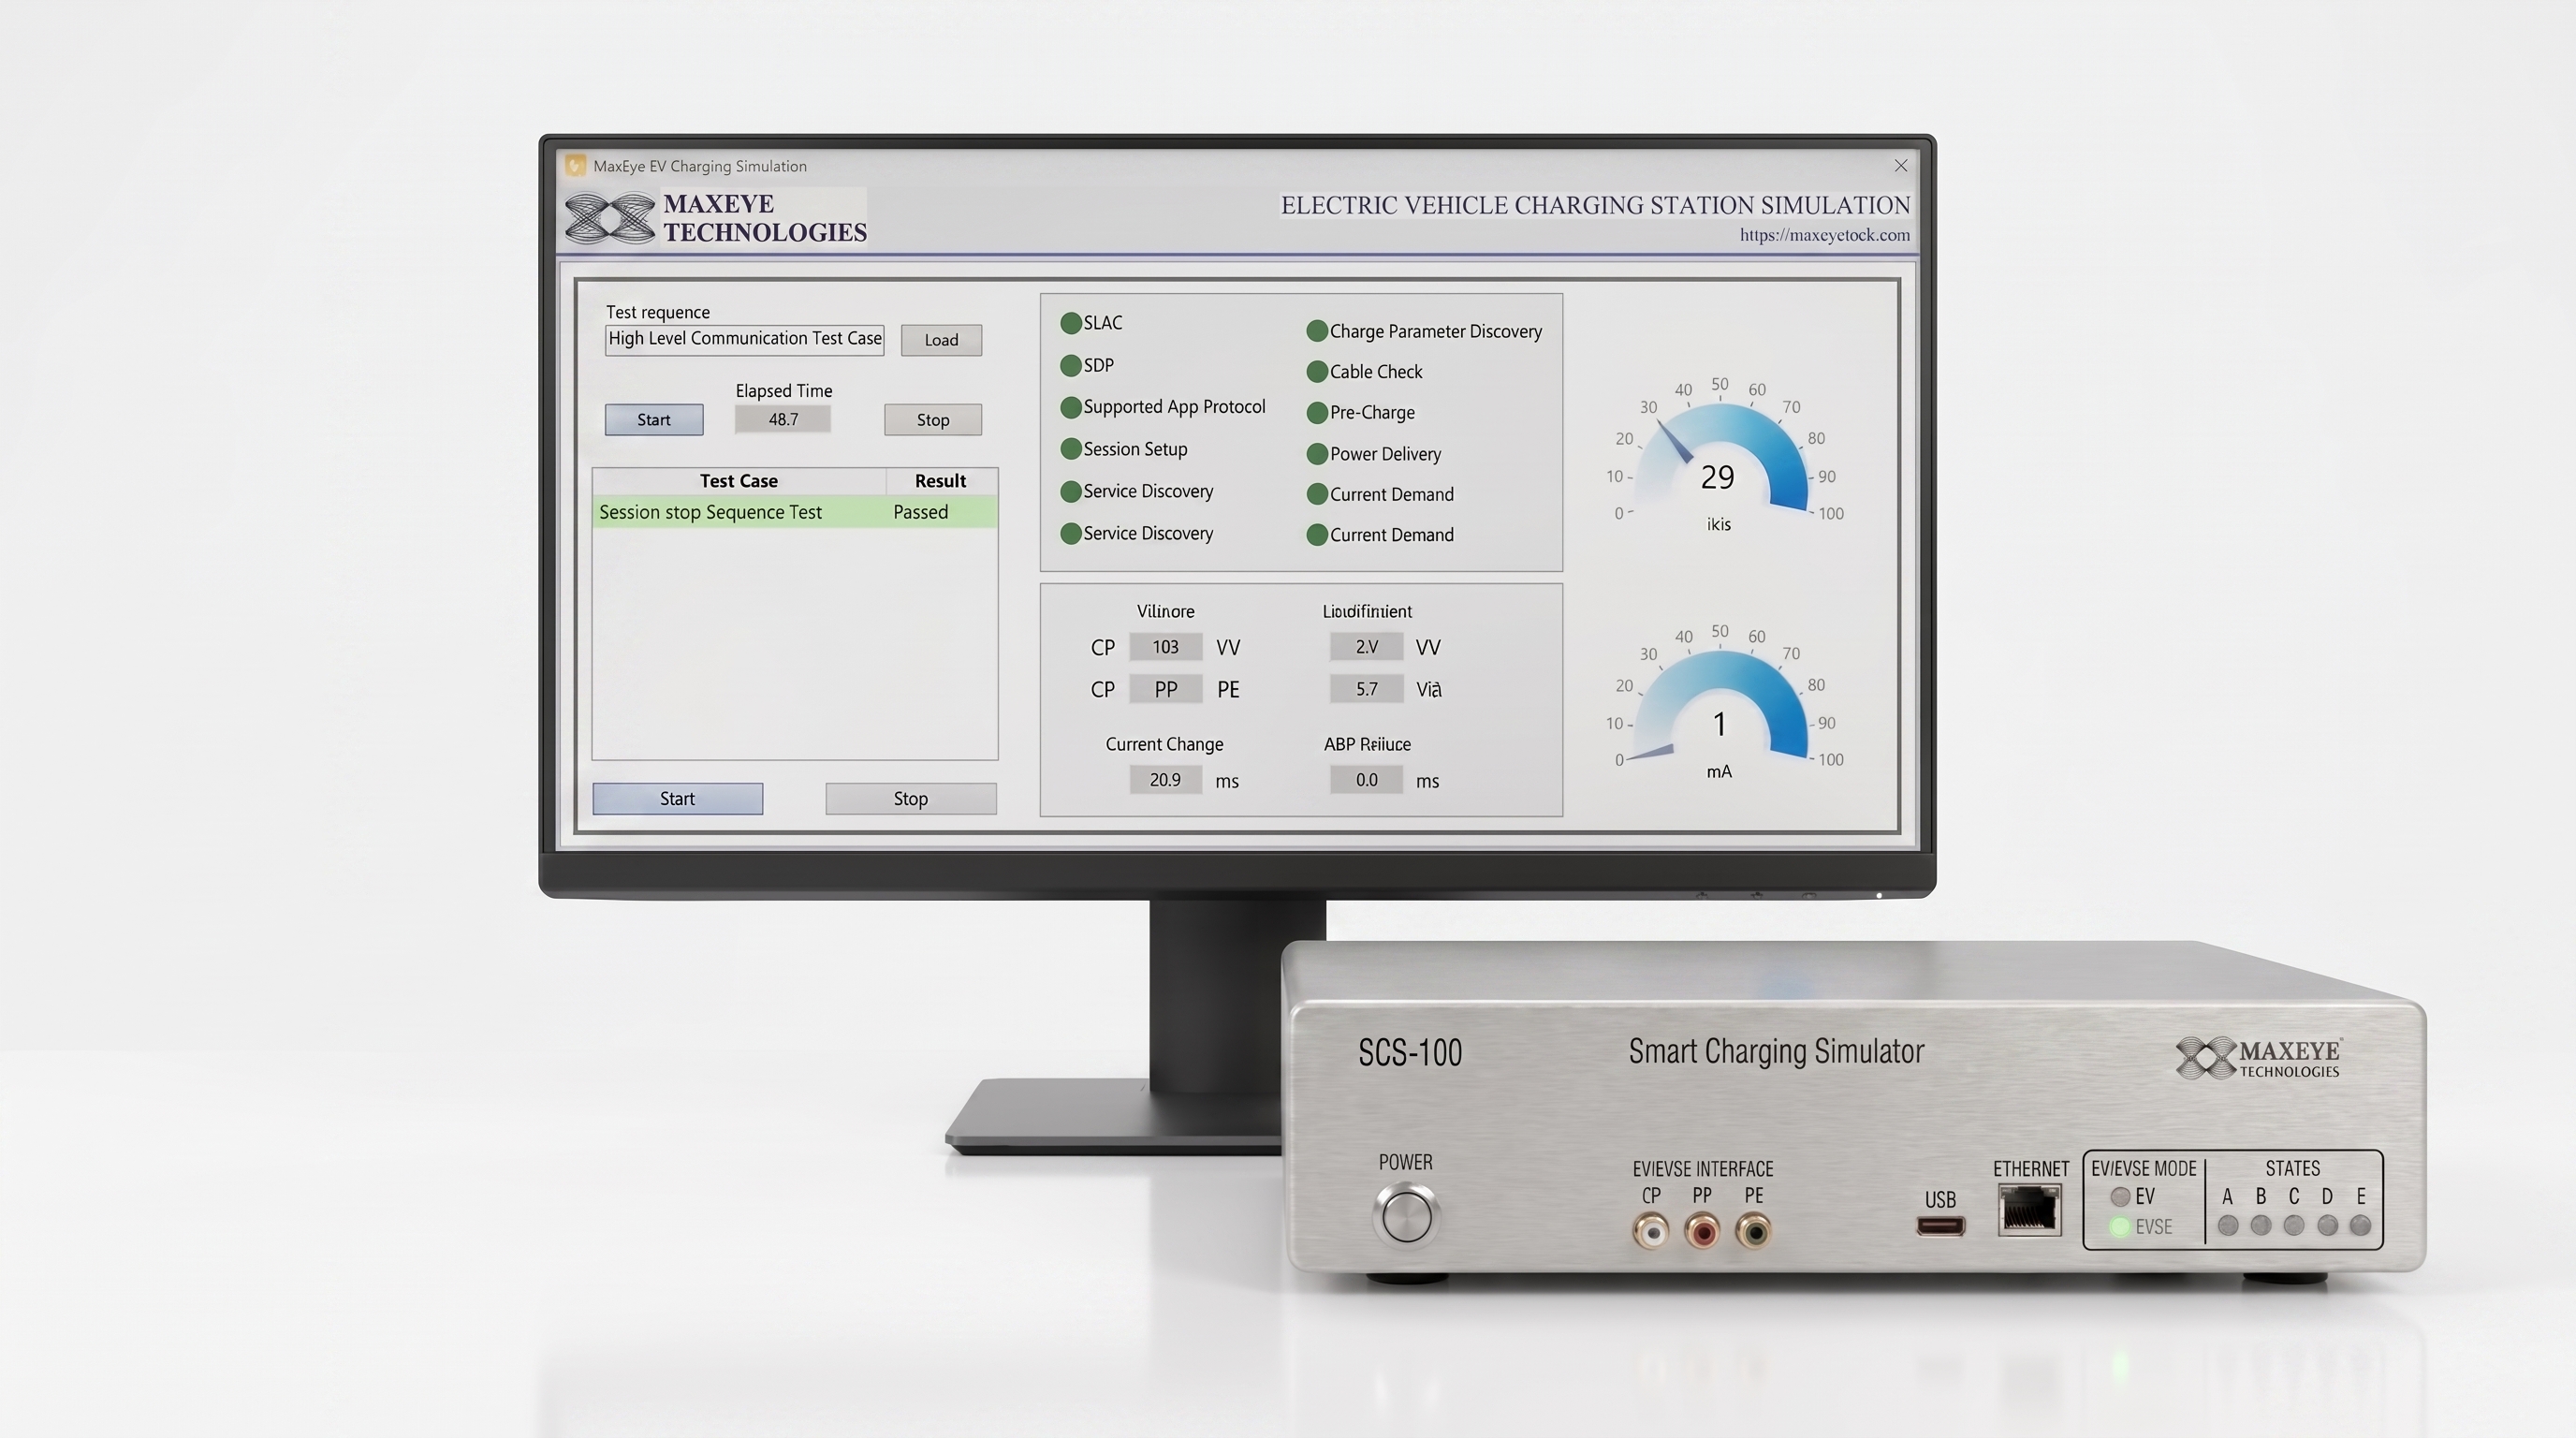Click the PP field between CP and PE

coord(1166,689)
